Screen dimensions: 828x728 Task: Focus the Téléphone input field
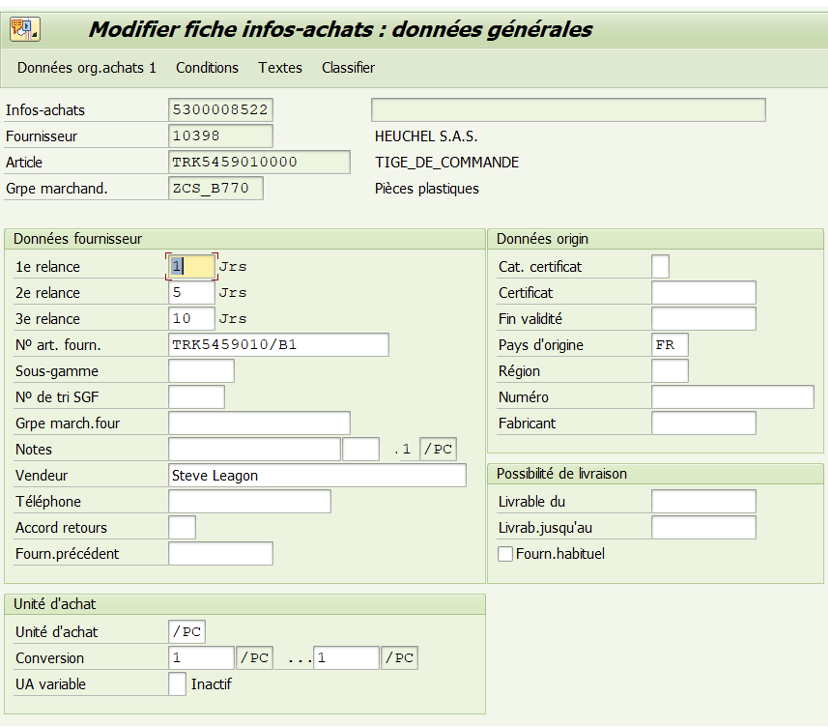tap(249, 502)
